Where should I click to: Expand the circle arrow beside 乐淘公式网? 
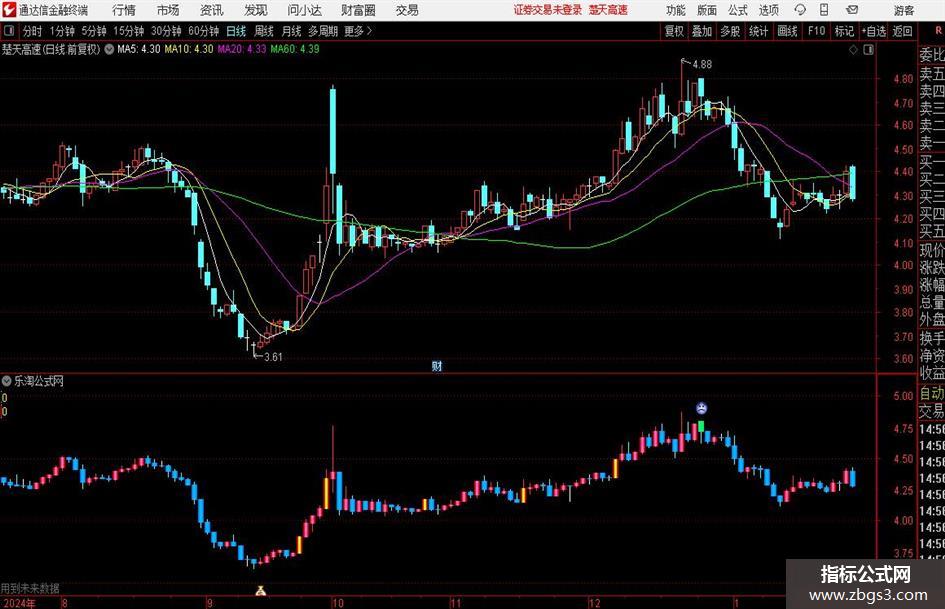tap(7, 380)
